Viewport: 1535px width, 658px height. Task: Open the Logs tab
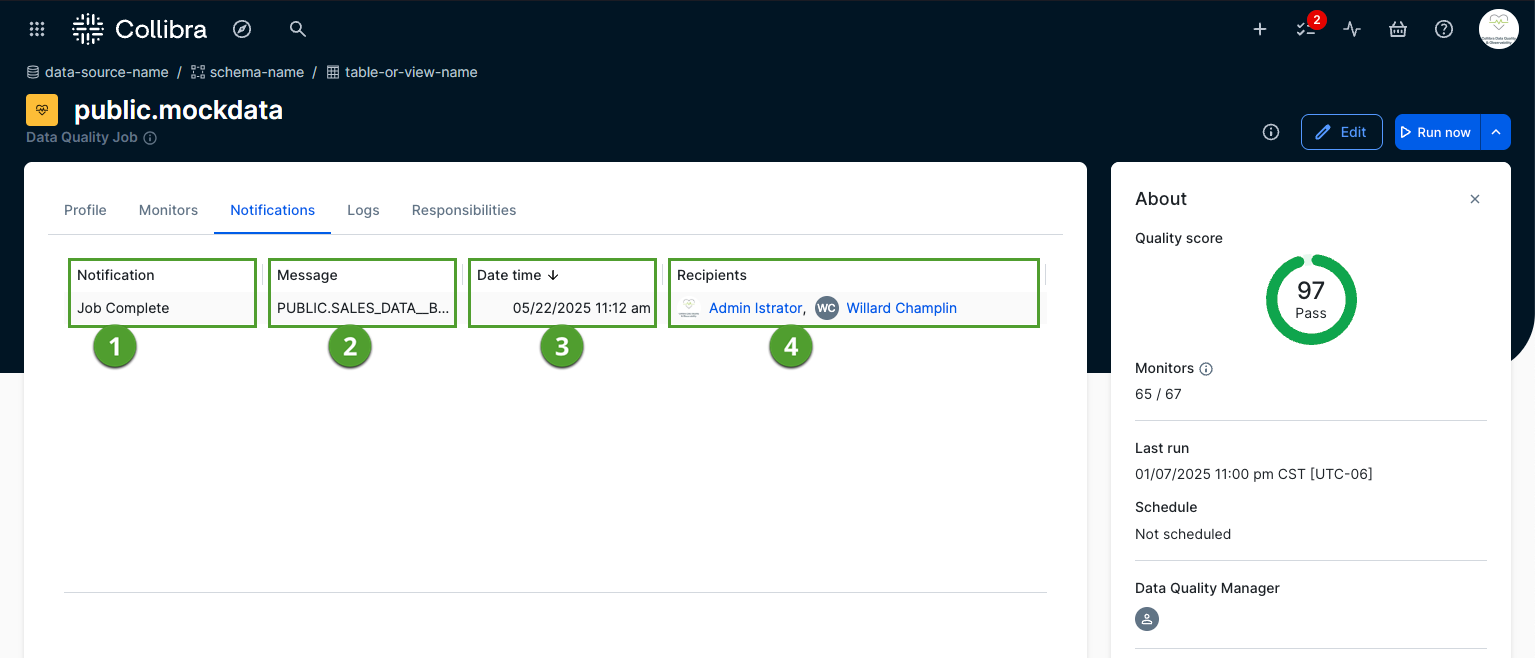click(x=363, y=210)
